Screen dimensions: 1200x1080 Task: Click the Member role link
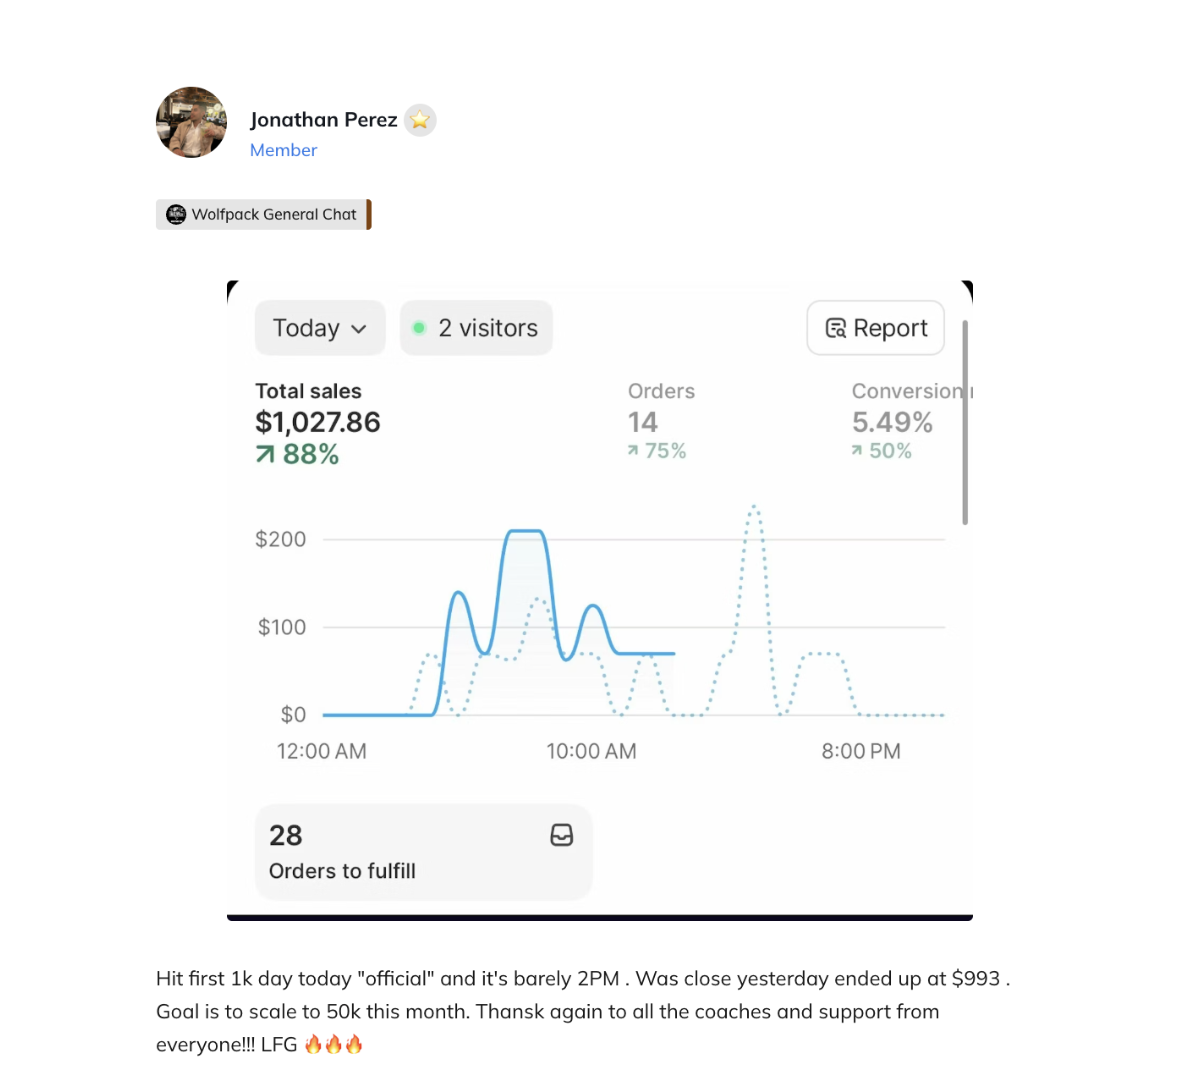(283, 150)
